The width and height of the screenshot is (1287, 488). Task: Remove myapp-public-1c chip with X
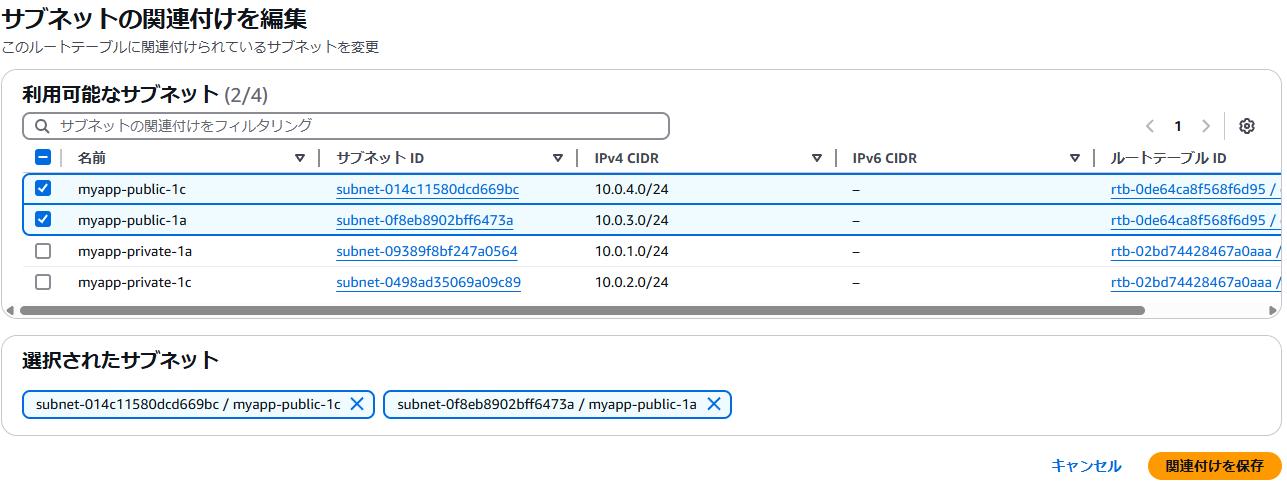tap(357, 404)
